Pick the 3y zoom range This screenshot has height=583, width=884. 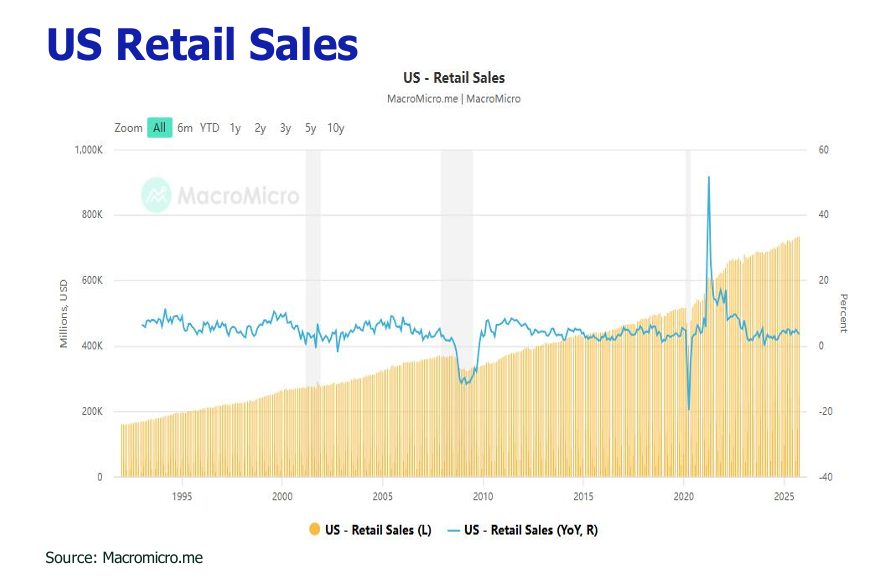(285, 128)
